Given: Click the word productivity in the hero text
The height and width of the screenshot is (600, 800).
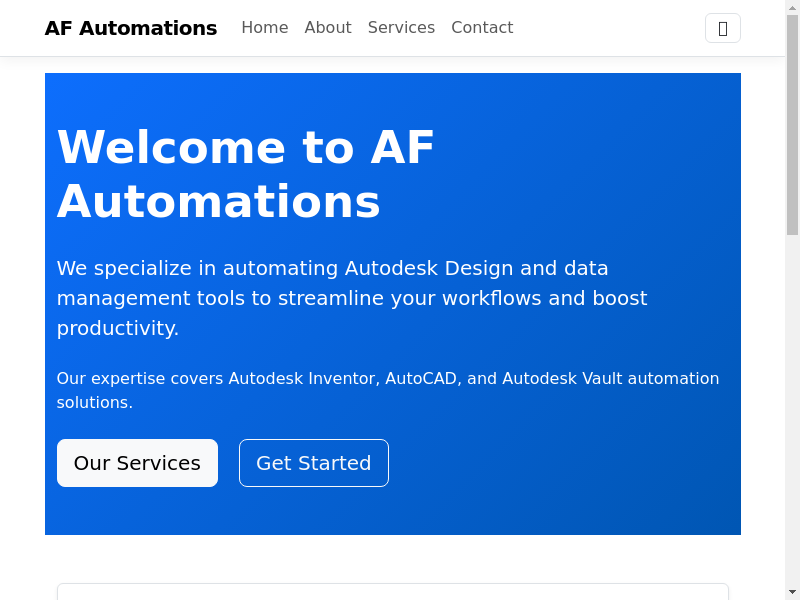Looking at the screenshot, I should tap(117, 328).
